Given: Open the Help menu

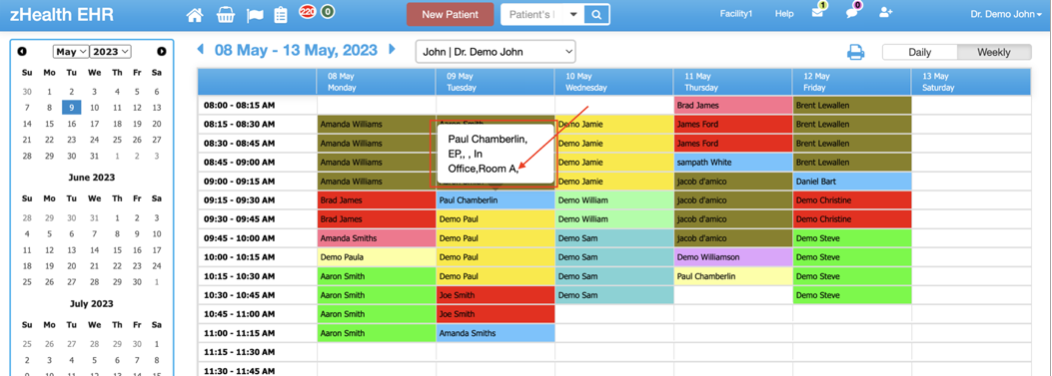Looking at the screenshot, I should click(784, 13).
